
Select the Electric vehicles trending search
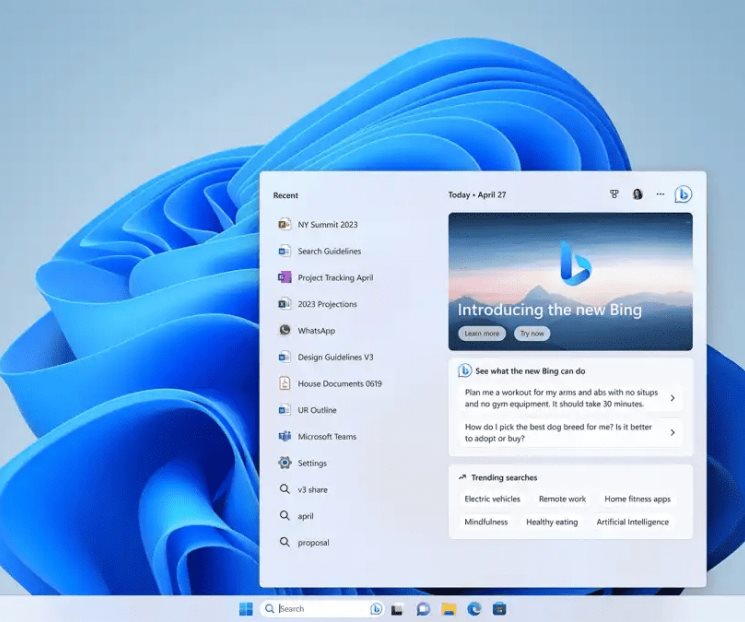coord(492,499)
